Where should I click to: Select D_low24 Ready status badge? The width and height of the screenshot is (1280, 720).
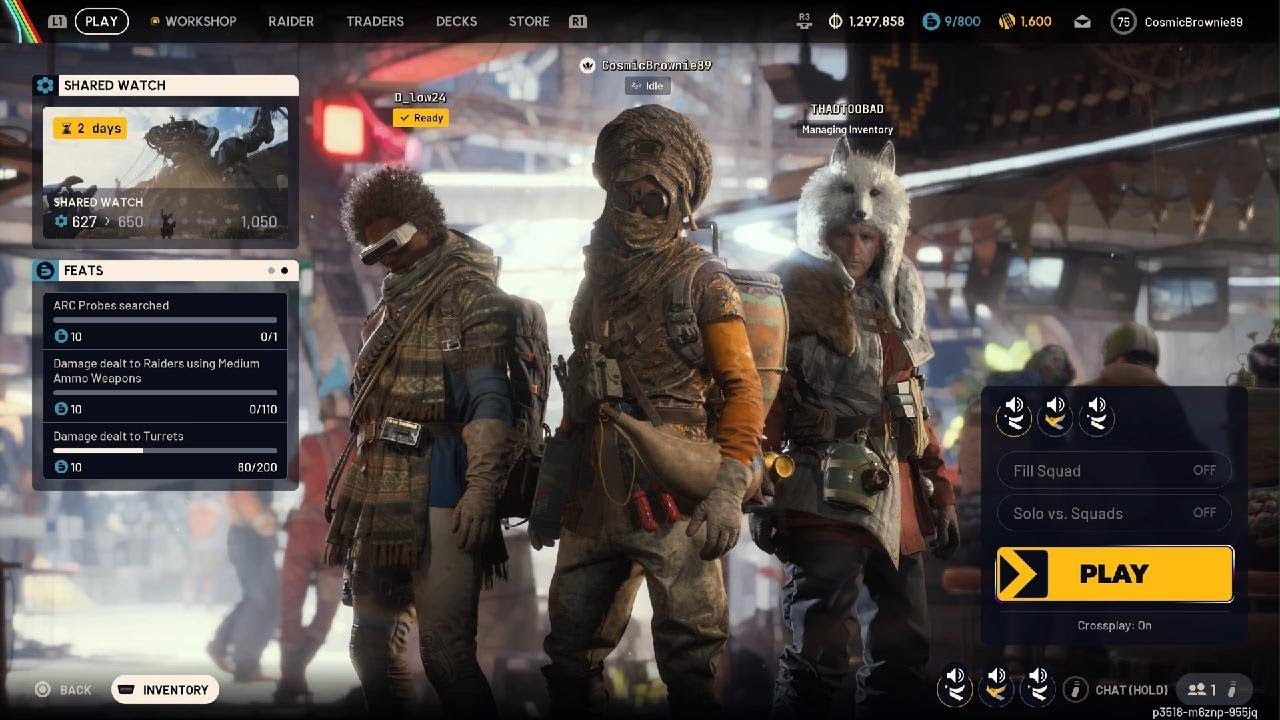click(x=420, y=118)
